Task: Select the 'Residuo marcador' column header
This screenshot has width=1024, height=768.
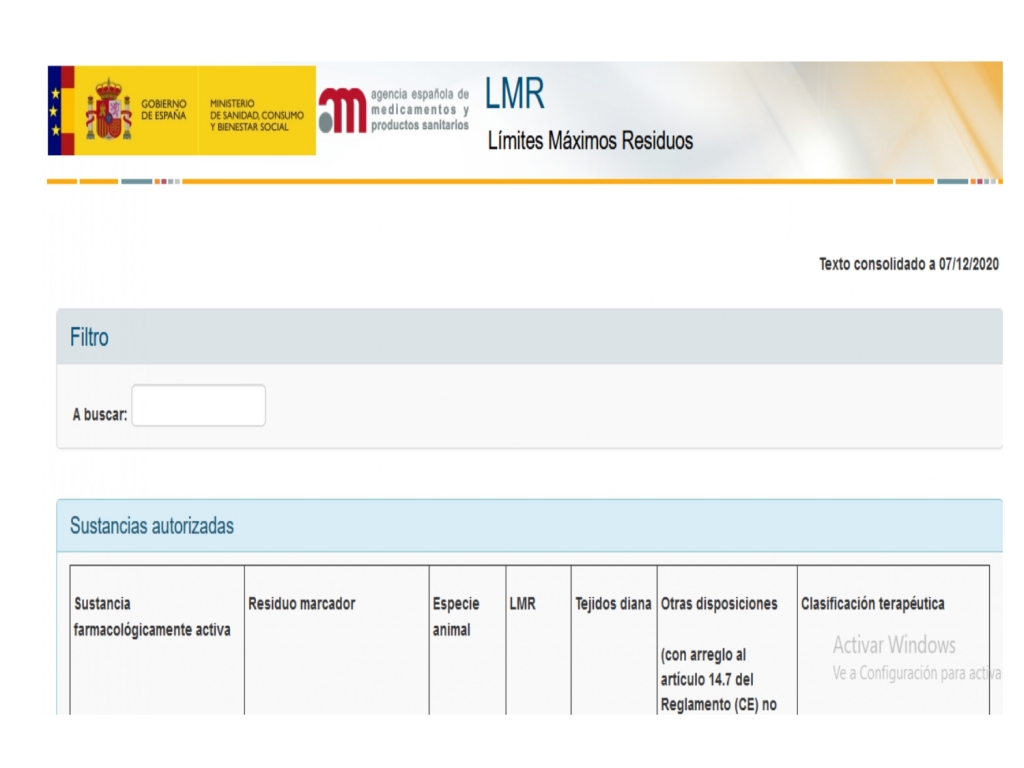Action: pos(301,604)
